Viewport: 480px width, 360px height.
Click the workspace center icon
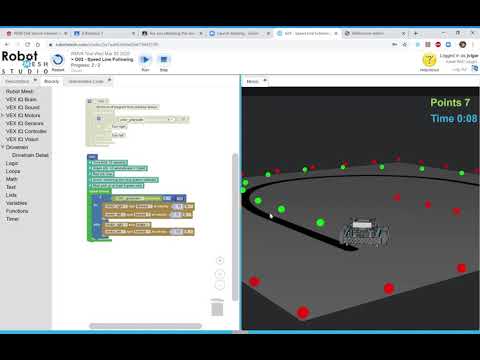pyautogui.click(x=220, y=261)
